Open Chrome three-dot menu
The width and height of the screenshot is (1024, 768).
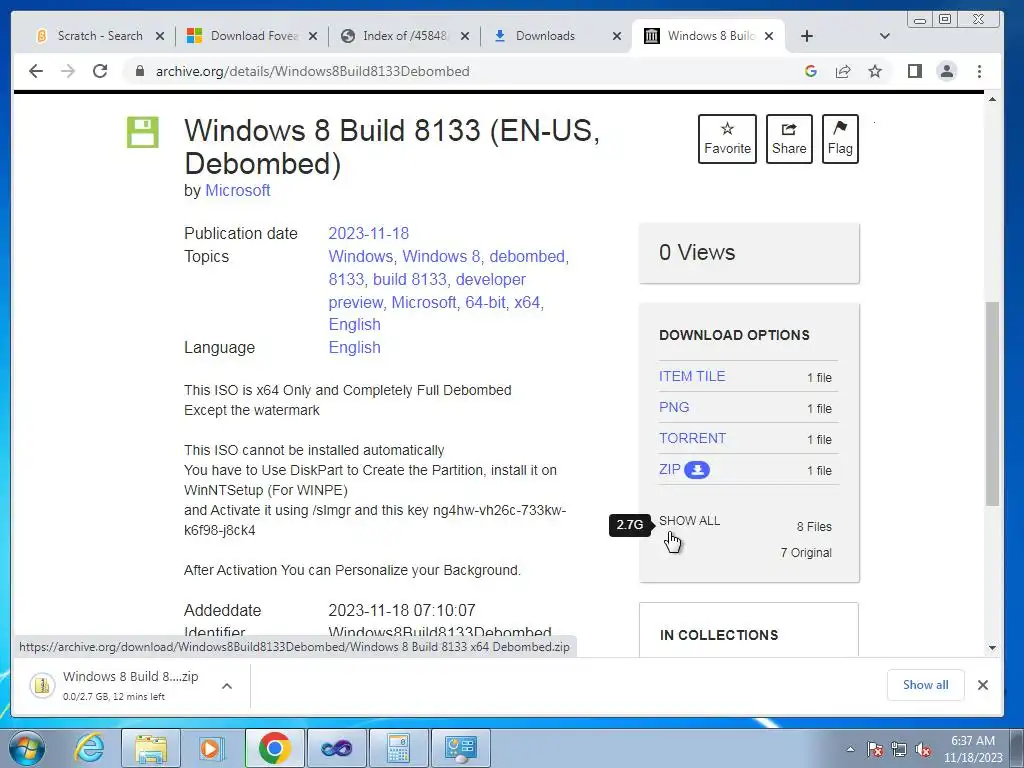979,71
